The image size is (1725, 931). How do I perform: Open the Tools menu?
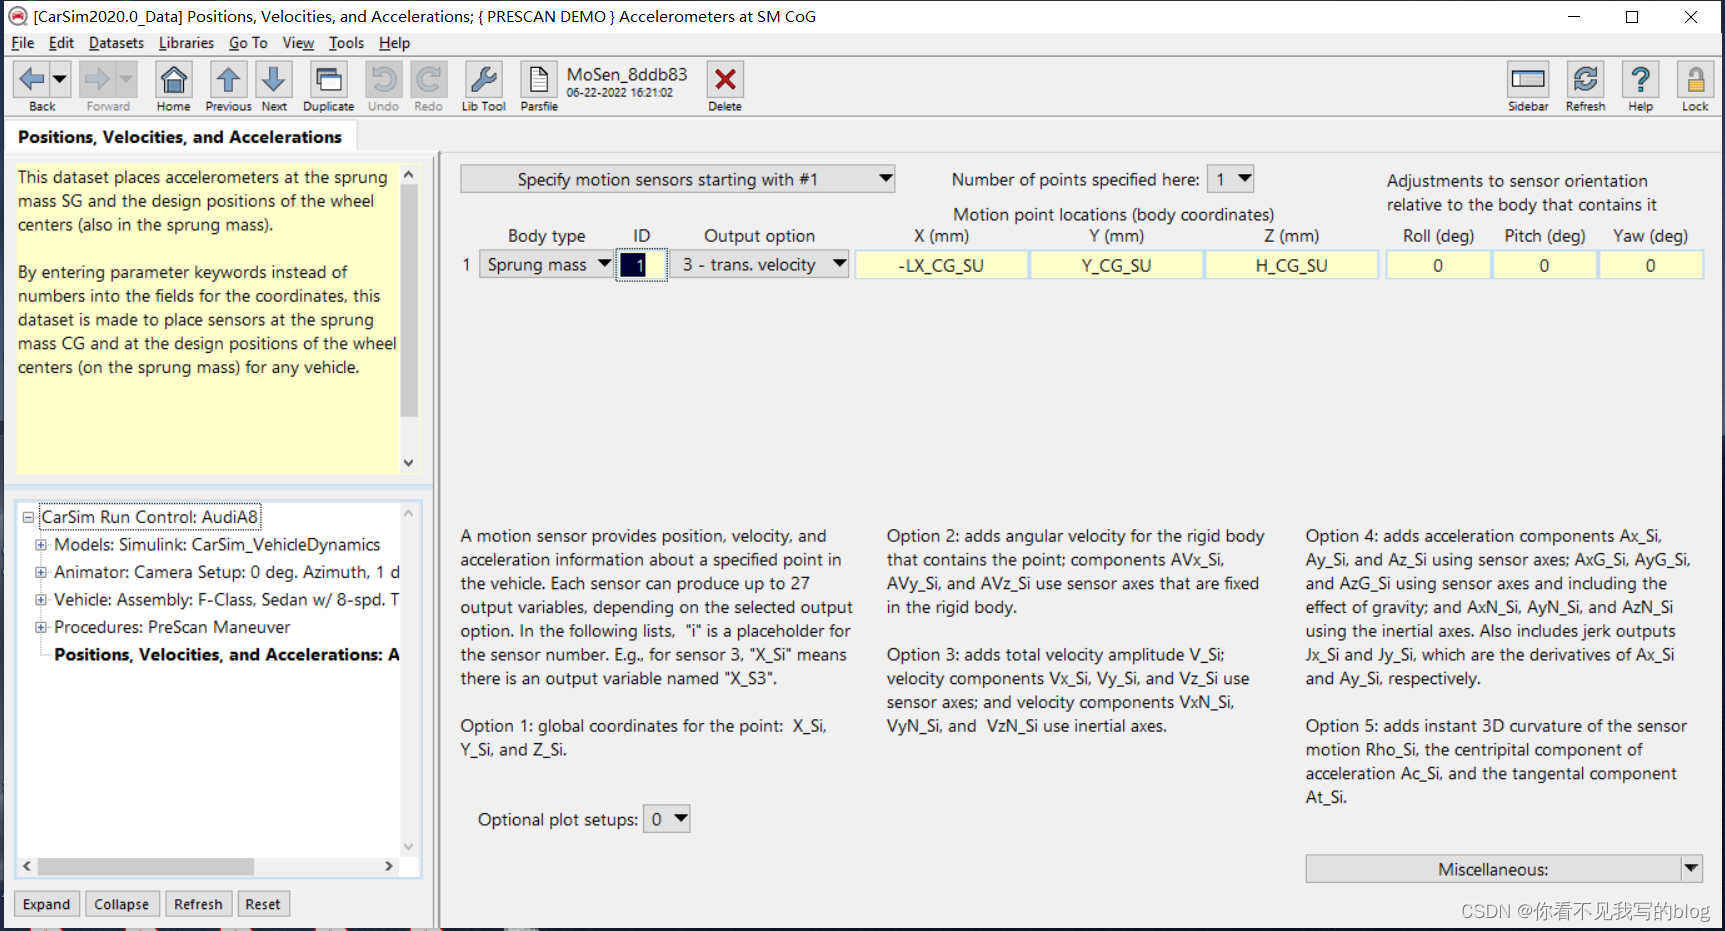tap(346, 43)
